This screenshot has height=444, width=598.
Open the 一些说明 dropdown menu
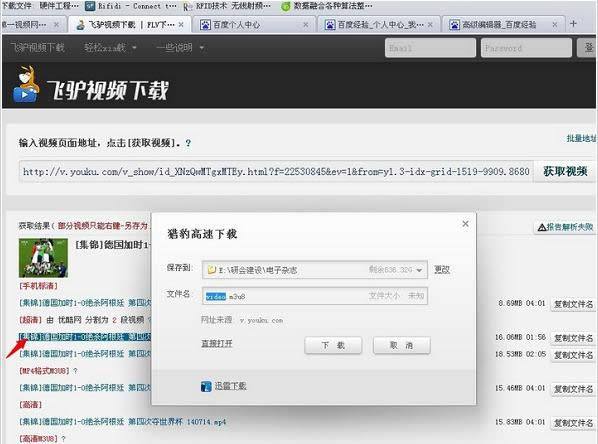click(x=180, y=48)
